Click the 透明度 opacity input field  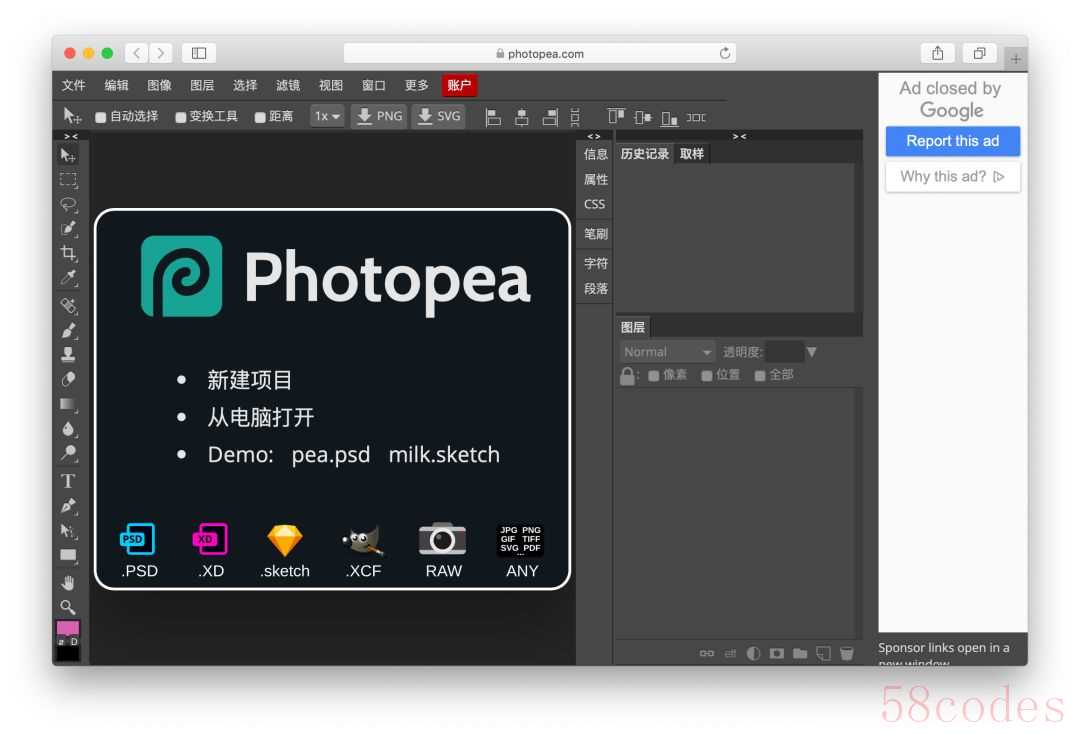(785, 352)
